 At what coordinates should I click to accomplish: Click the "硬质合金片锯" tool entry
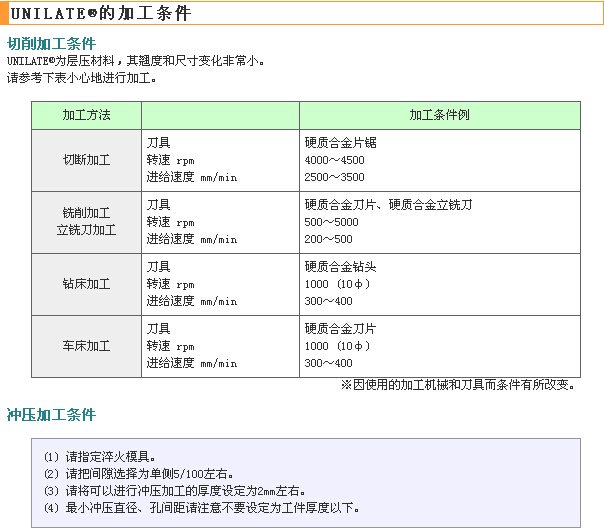(x=340, y=143)
